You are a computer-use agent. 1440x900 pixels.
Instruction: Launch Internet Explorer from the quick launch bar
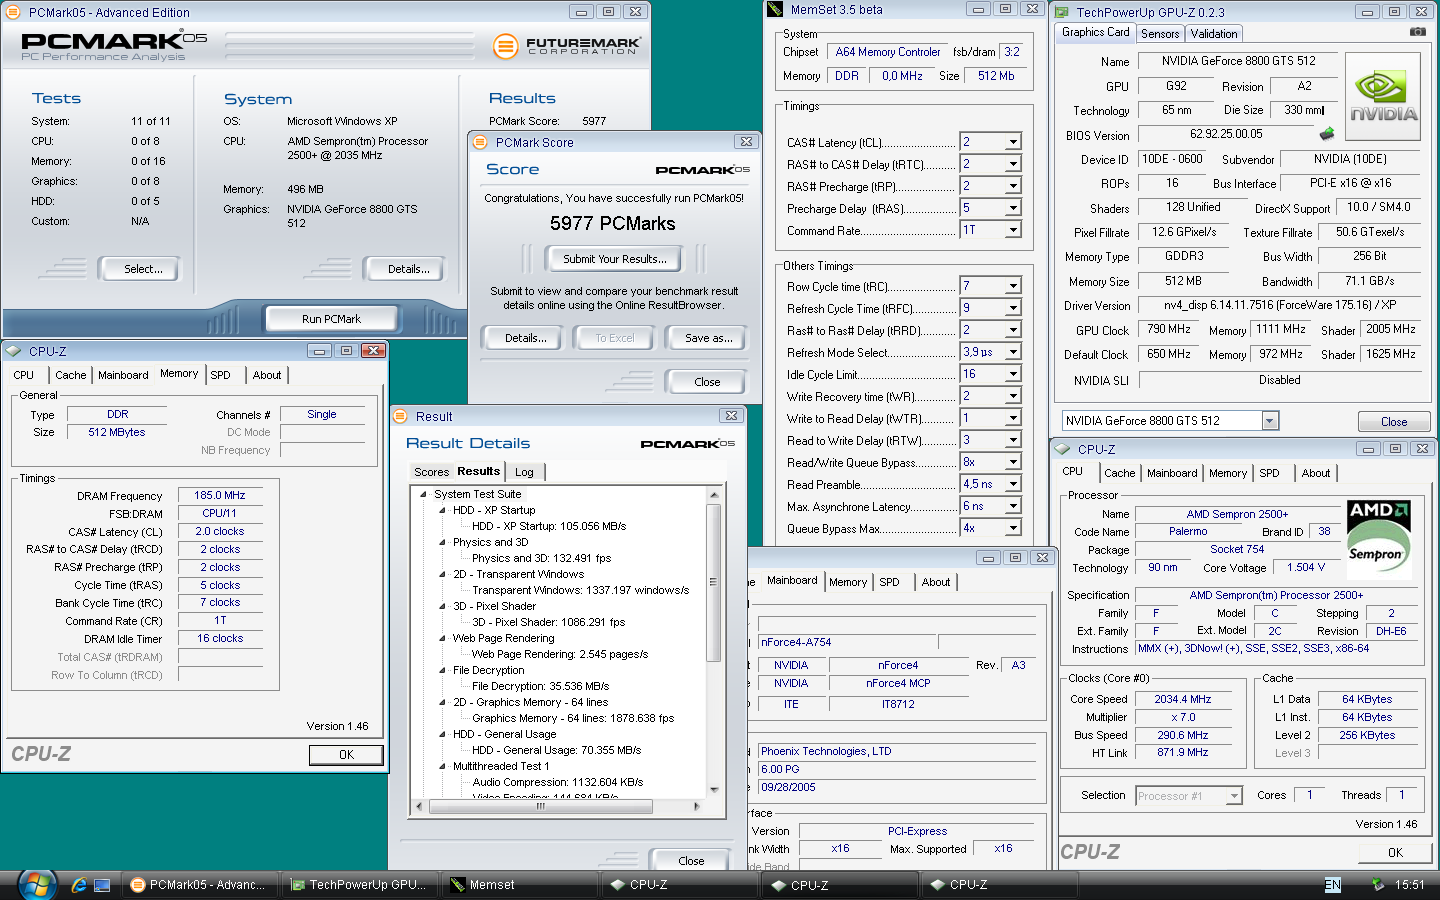[x=79, y=885]
